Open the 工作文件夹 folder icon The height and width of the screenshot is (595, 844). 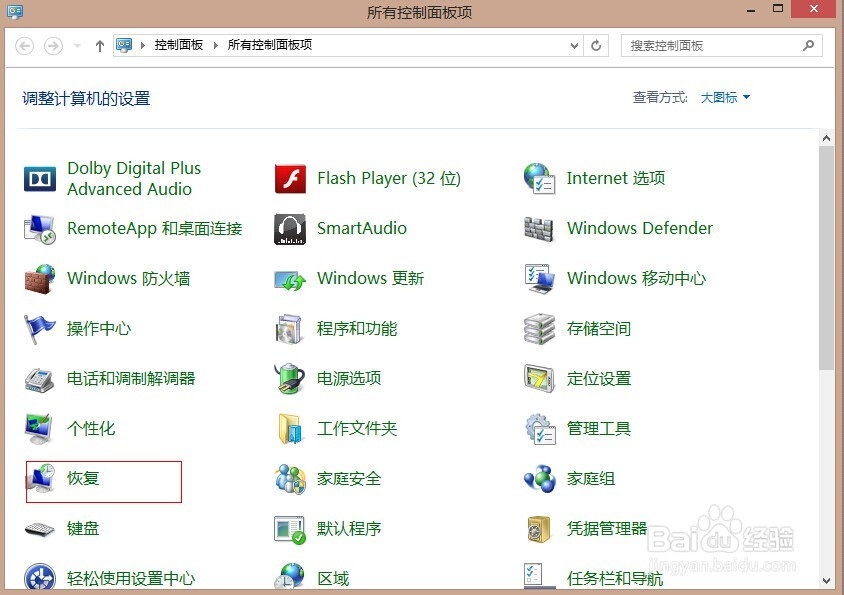[290, 429]
